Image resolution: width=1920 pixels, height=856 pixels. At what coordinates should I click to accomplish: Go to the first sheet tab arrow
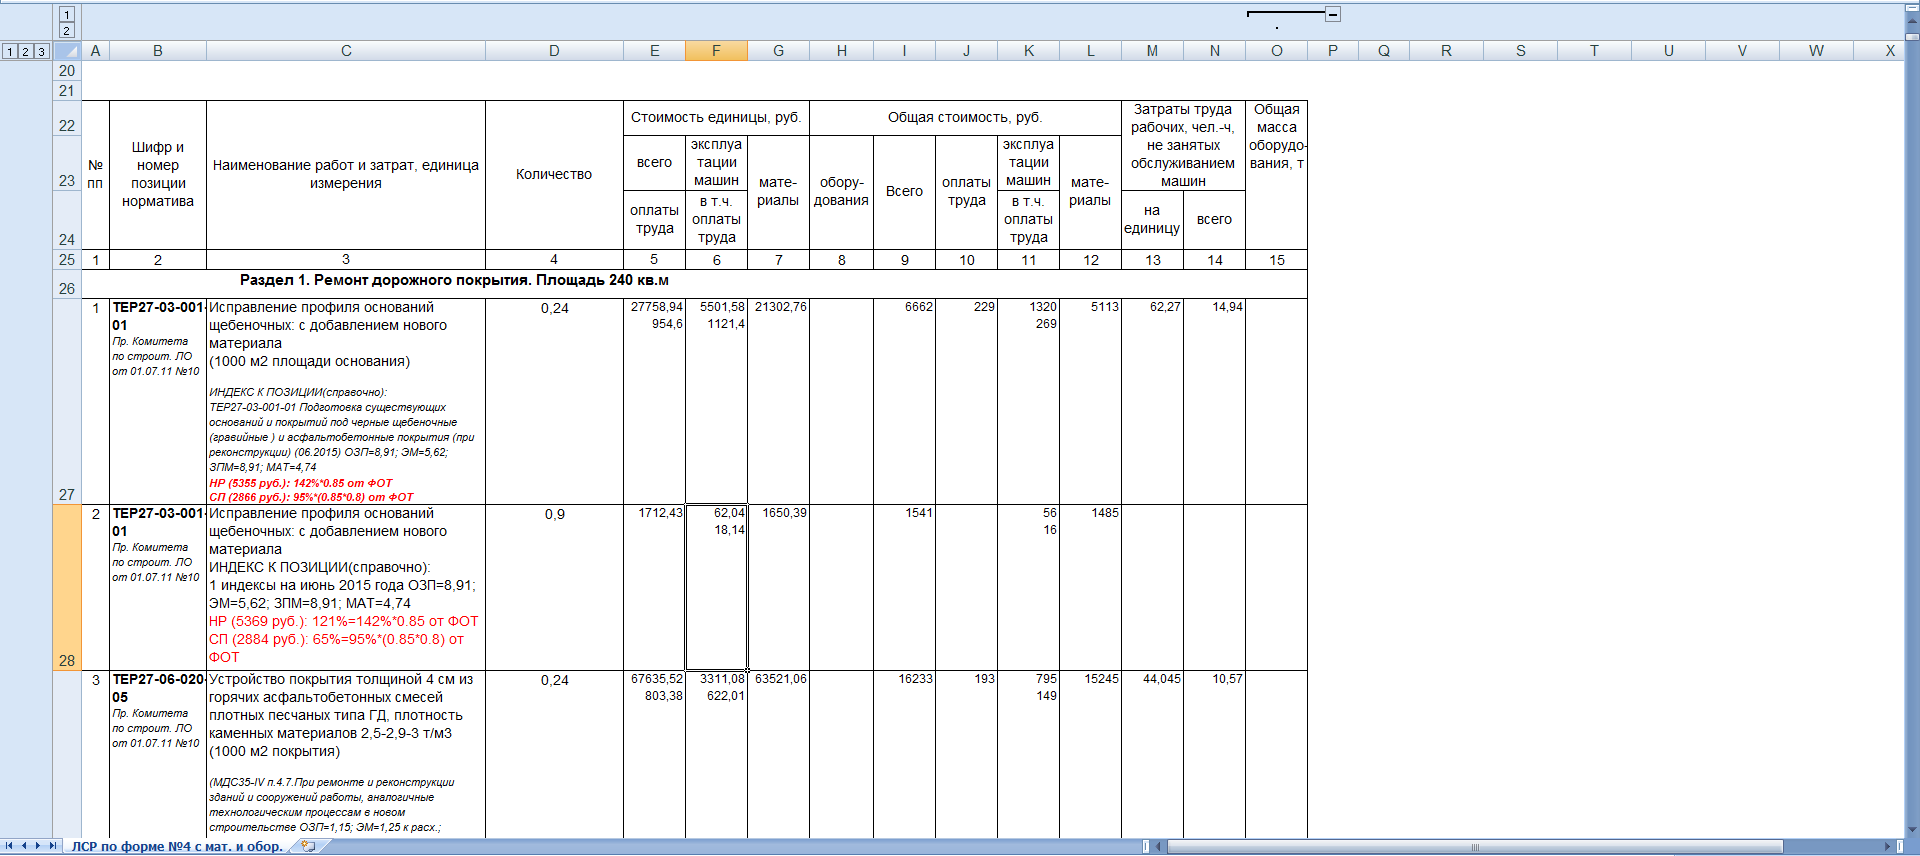point(9,846)
